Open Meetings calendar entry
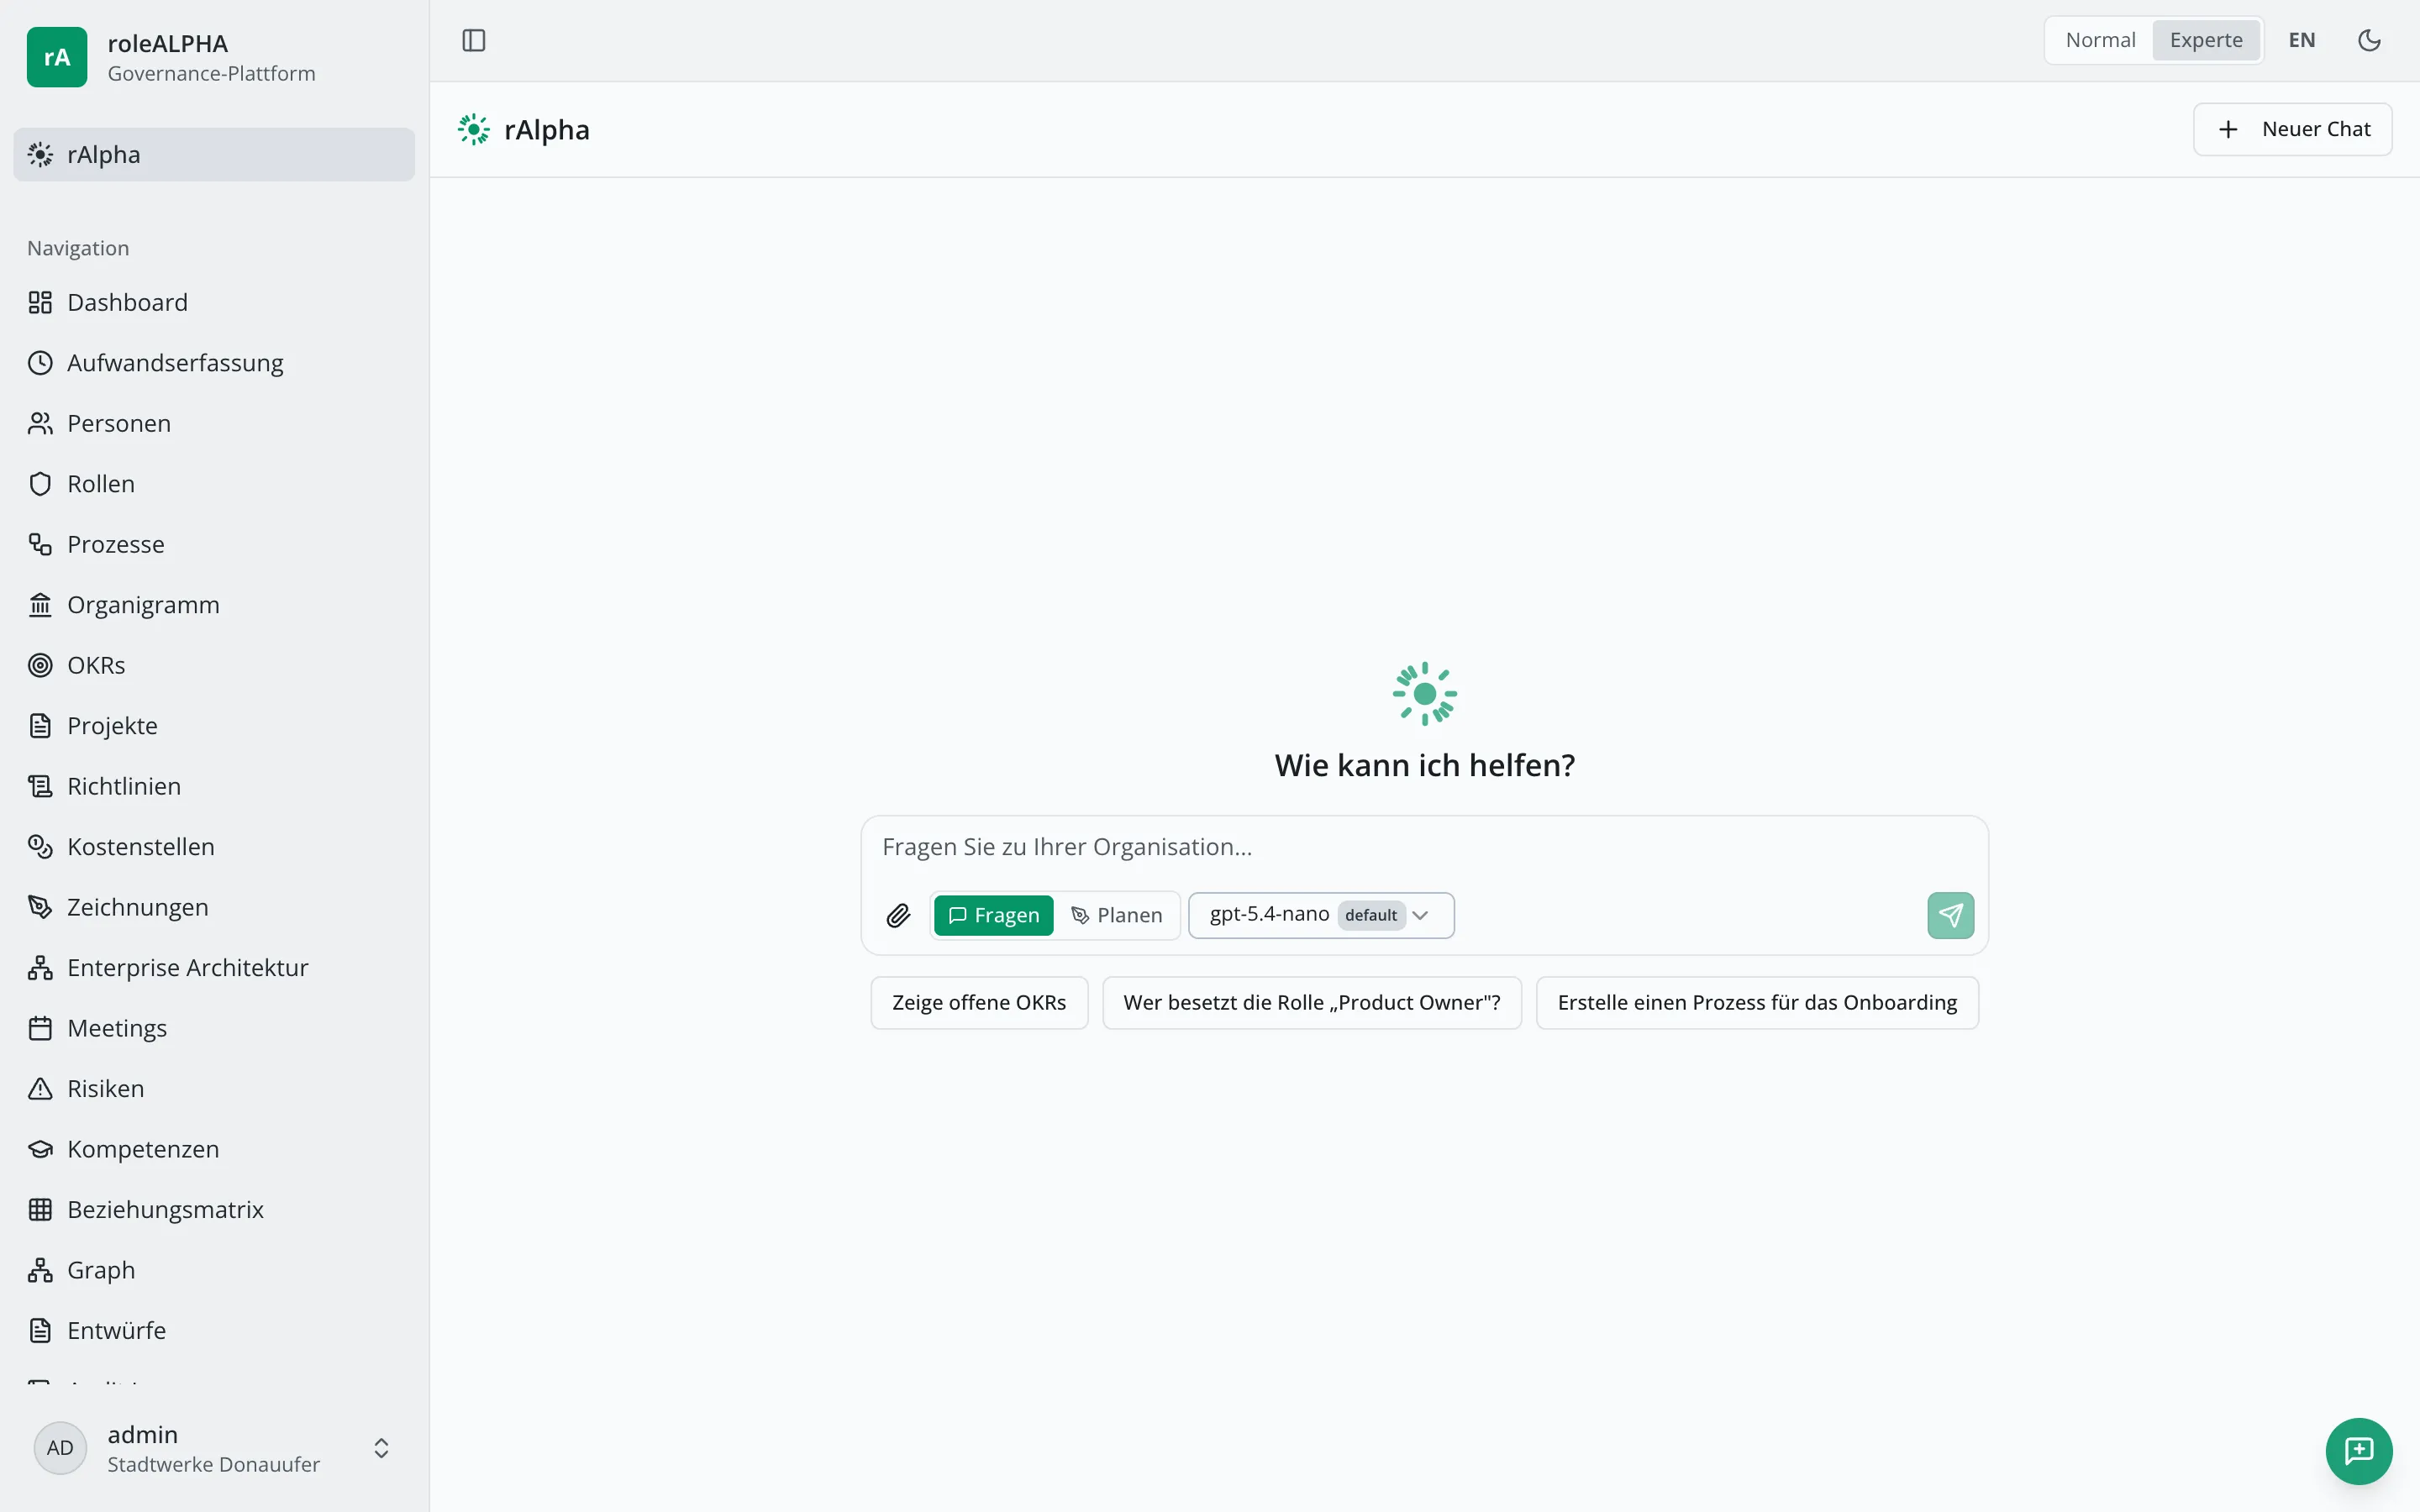This screenshot has width=2420, height=1512. point(214,1028)
